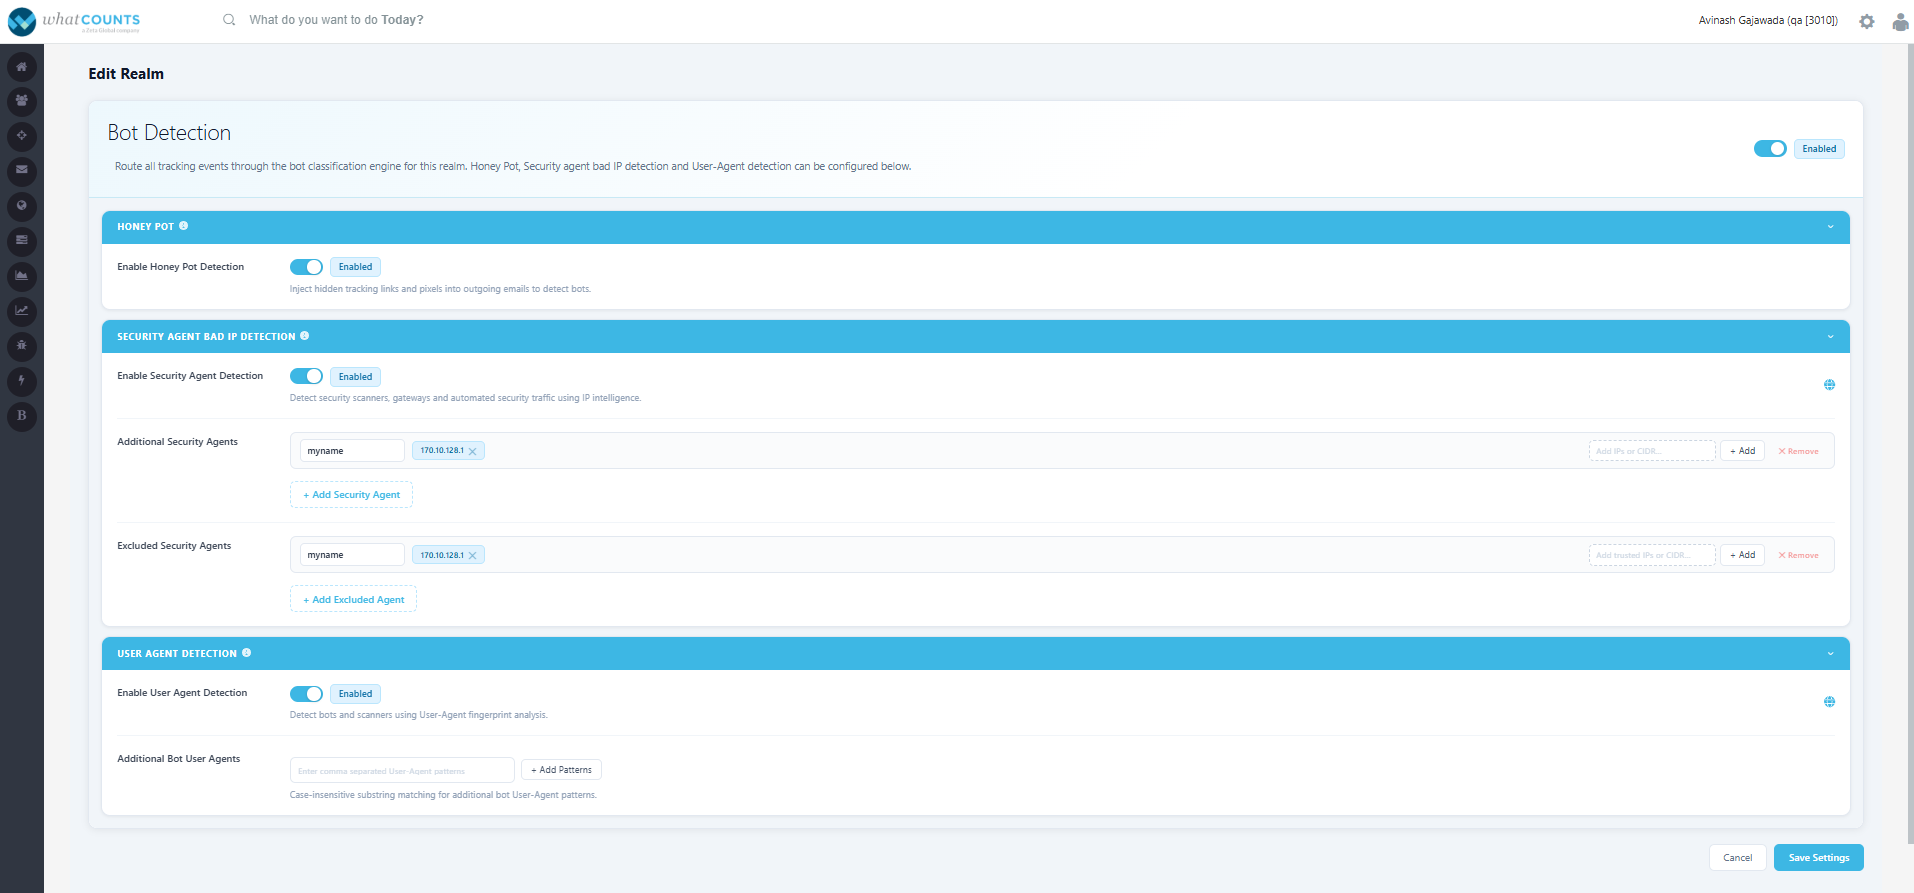Toggle the main Bot Detection switch
Screen dimensions: 1914x893
1770,149
